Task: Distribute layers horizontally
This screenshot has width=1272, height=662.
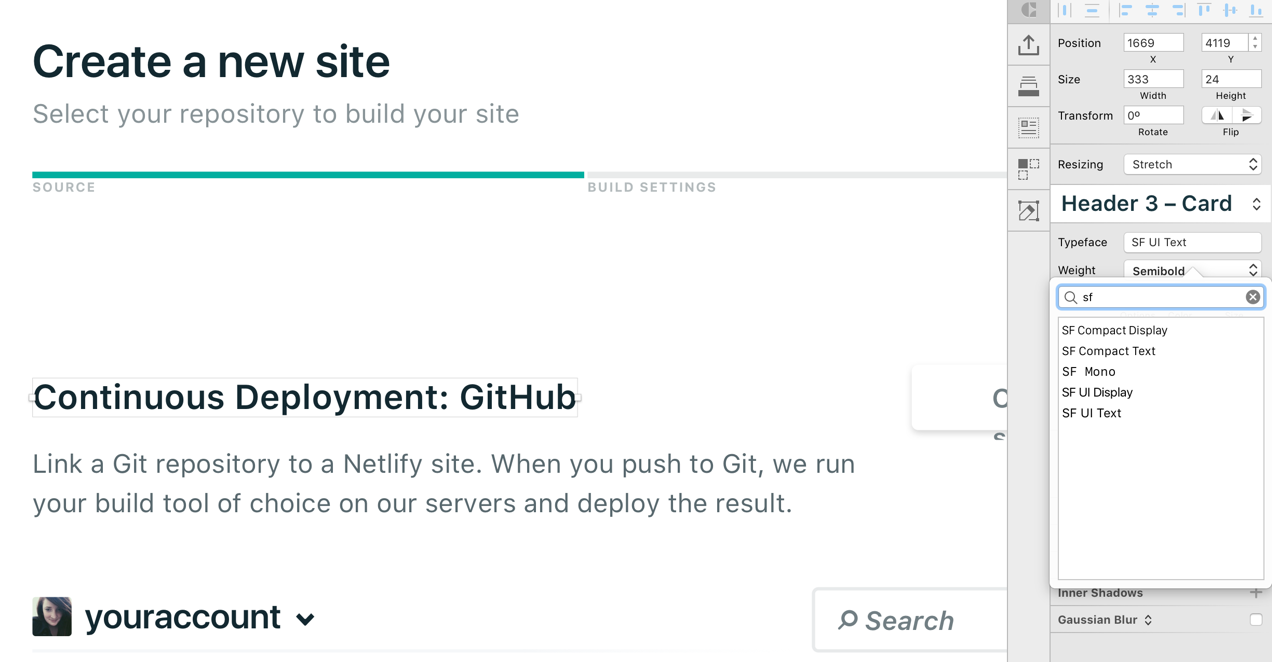Action: click(x=1065, y=10)
